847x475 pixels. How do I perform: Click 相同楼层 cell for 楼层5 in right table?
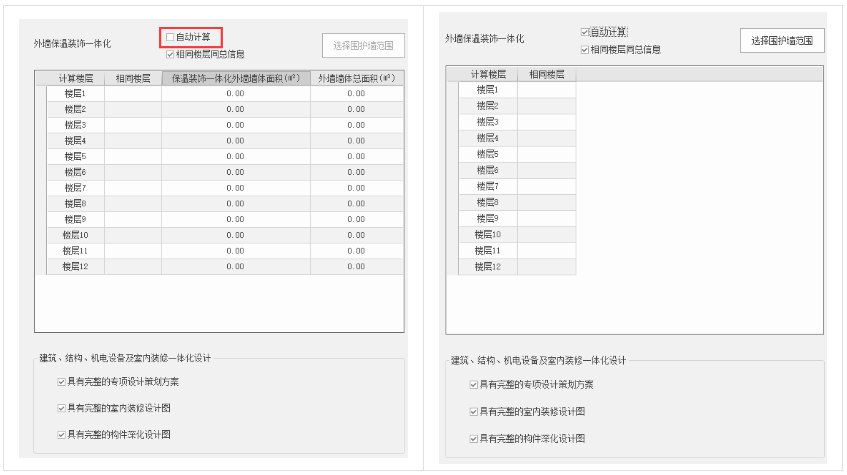(x=547, y=154)
